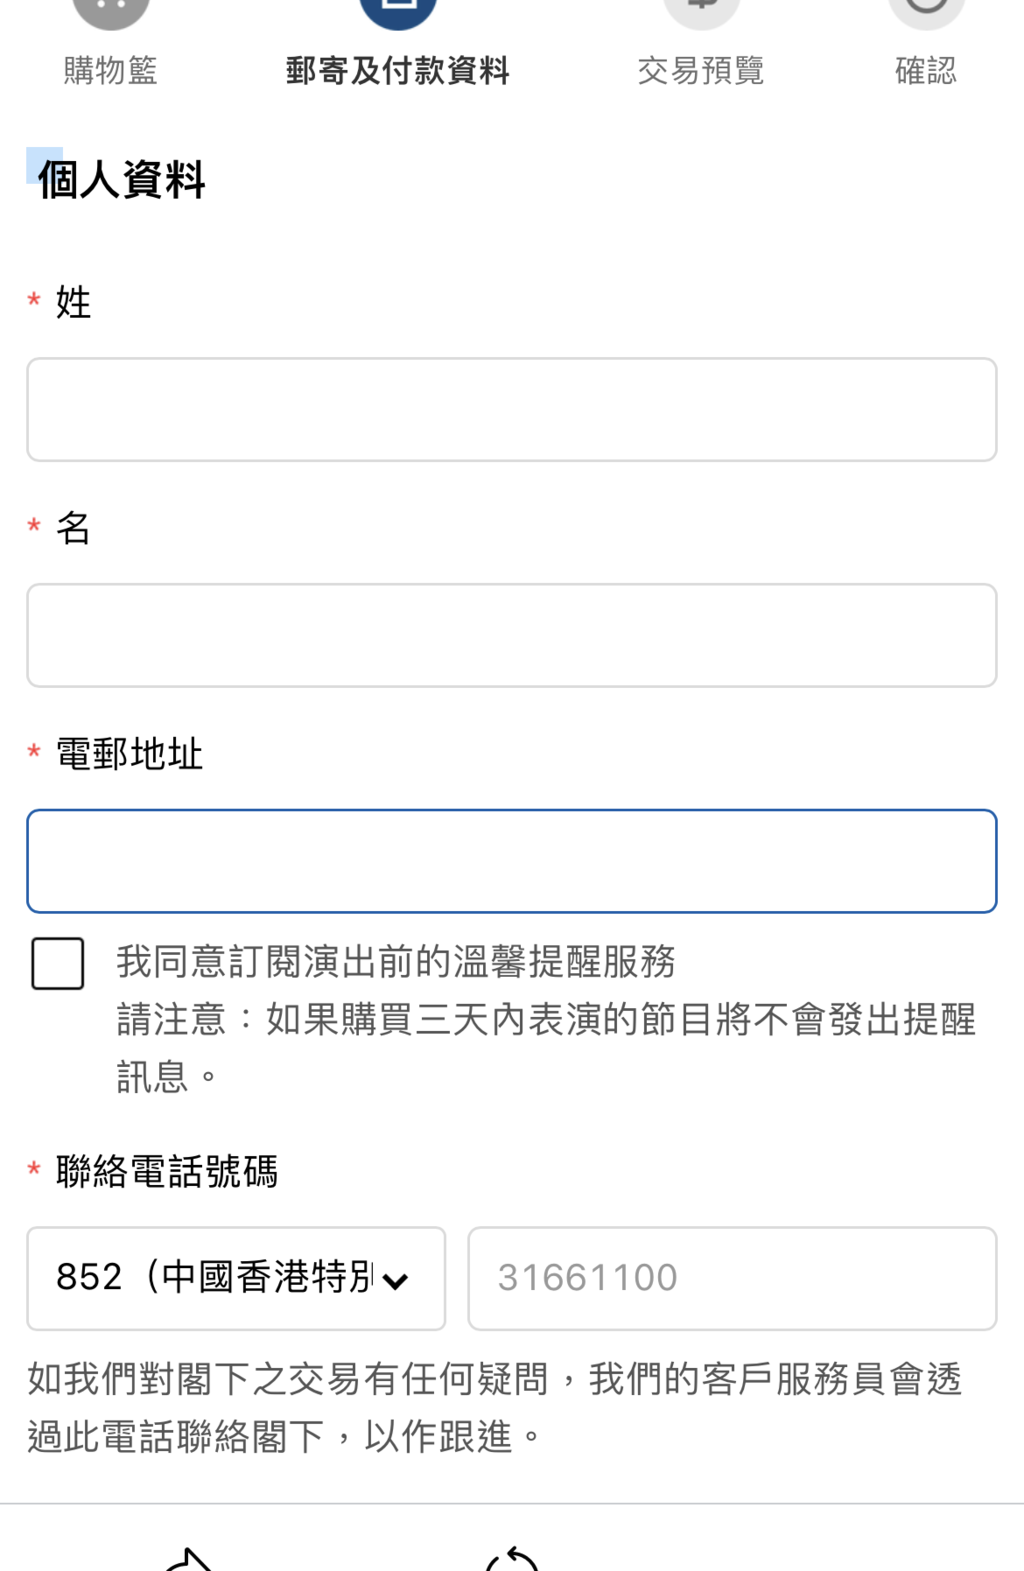Click the 我同意訂閱演出前的溫馨提醒服務 label text
This screenshot has height=1571, width=1024.
396,962
